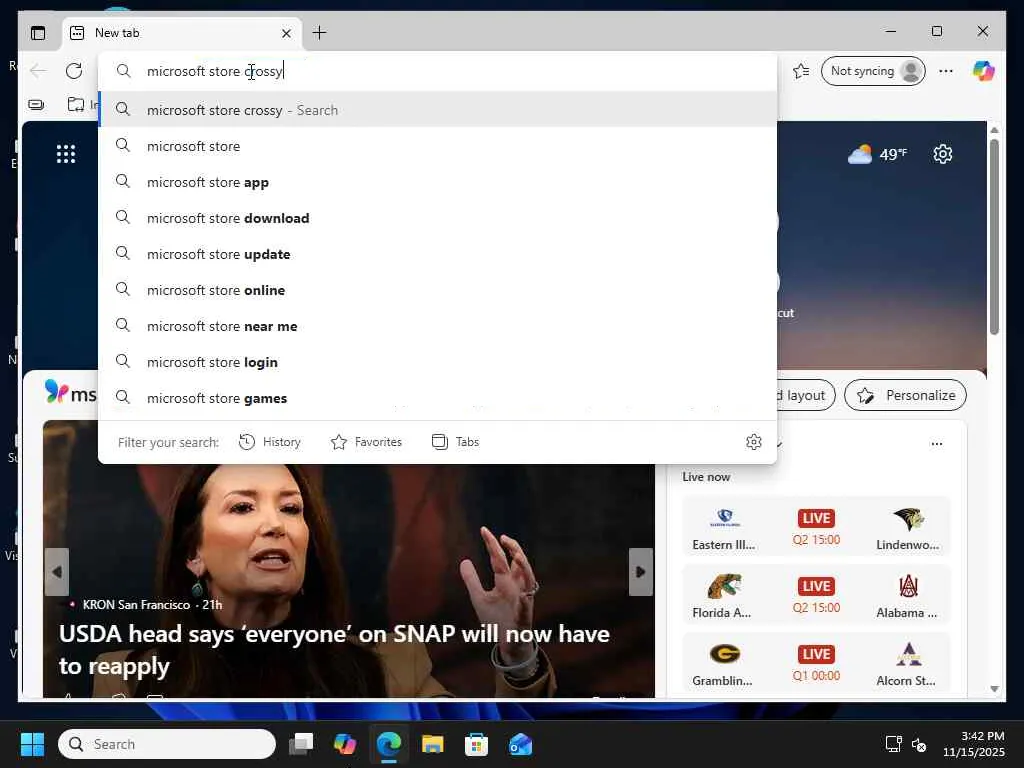The image size is (1024, 768).
Task: Click the Live now heading
Action: [x=706, y=477]
